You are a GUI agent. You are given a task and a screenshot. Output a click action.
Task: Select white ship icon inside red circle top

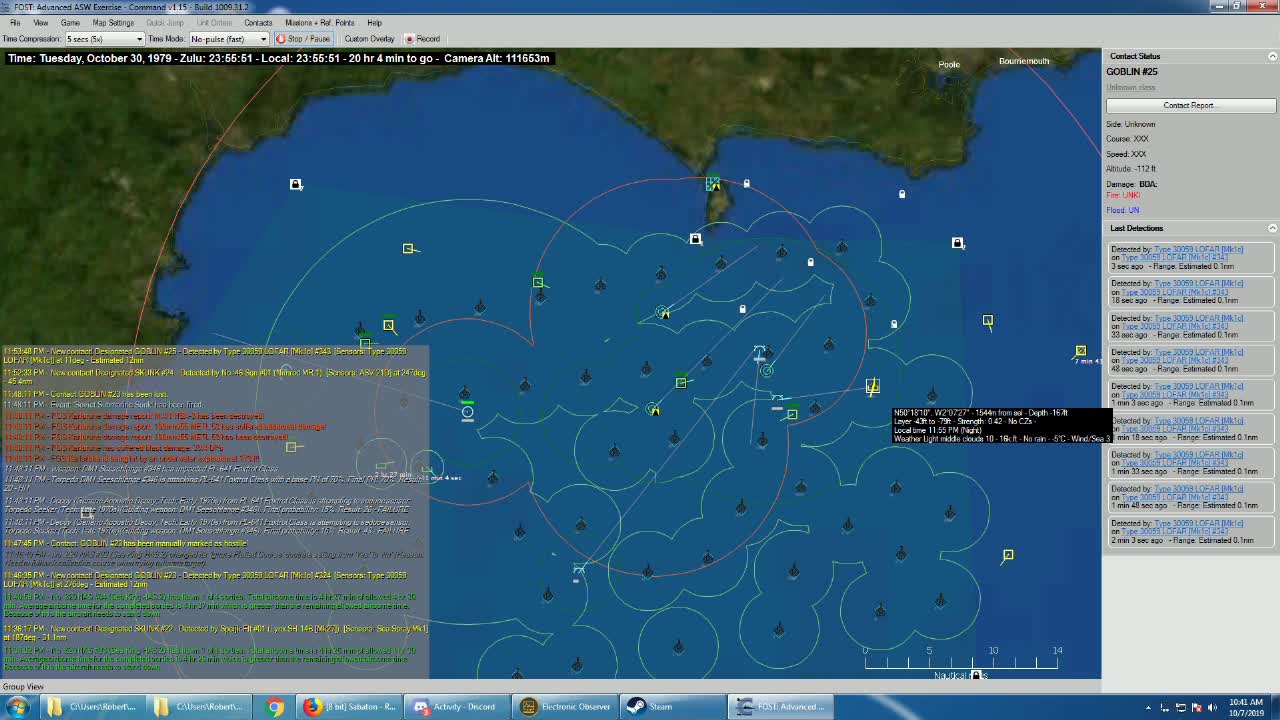coord(696,239)
